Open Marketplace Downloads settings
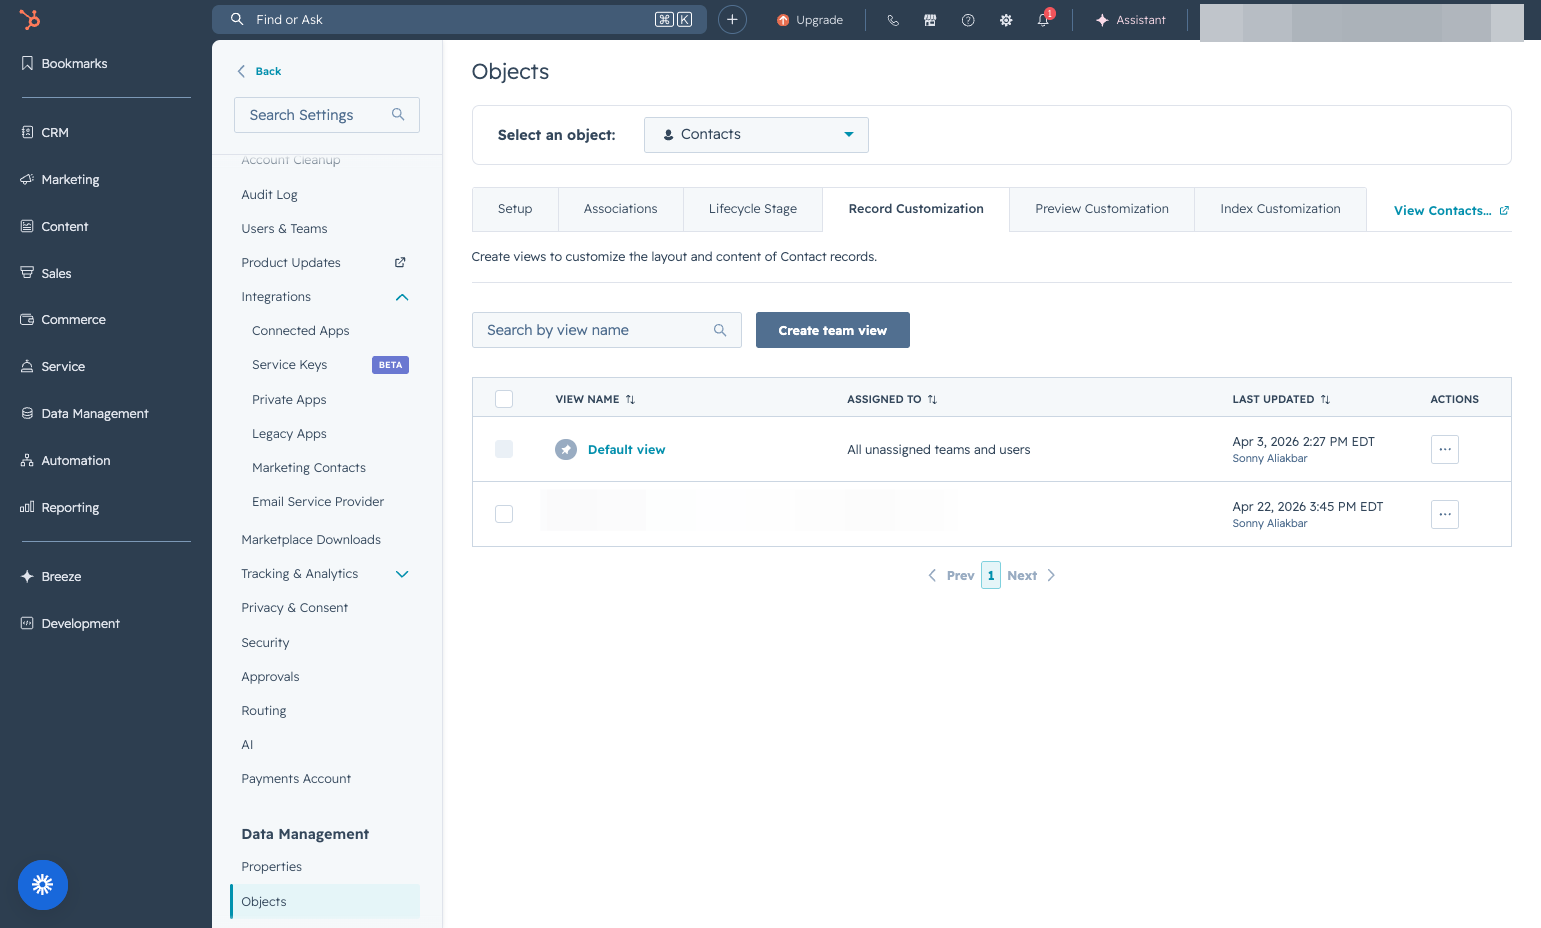This screenshot has height=928, width=1541. (311, 540)
